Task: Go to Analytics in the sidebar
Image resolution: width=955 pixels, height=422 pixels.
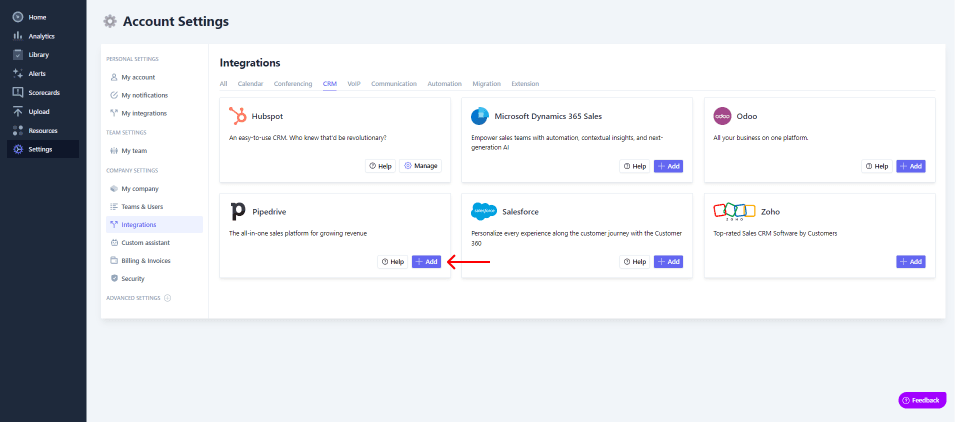Action: click(x=43, y=36)
